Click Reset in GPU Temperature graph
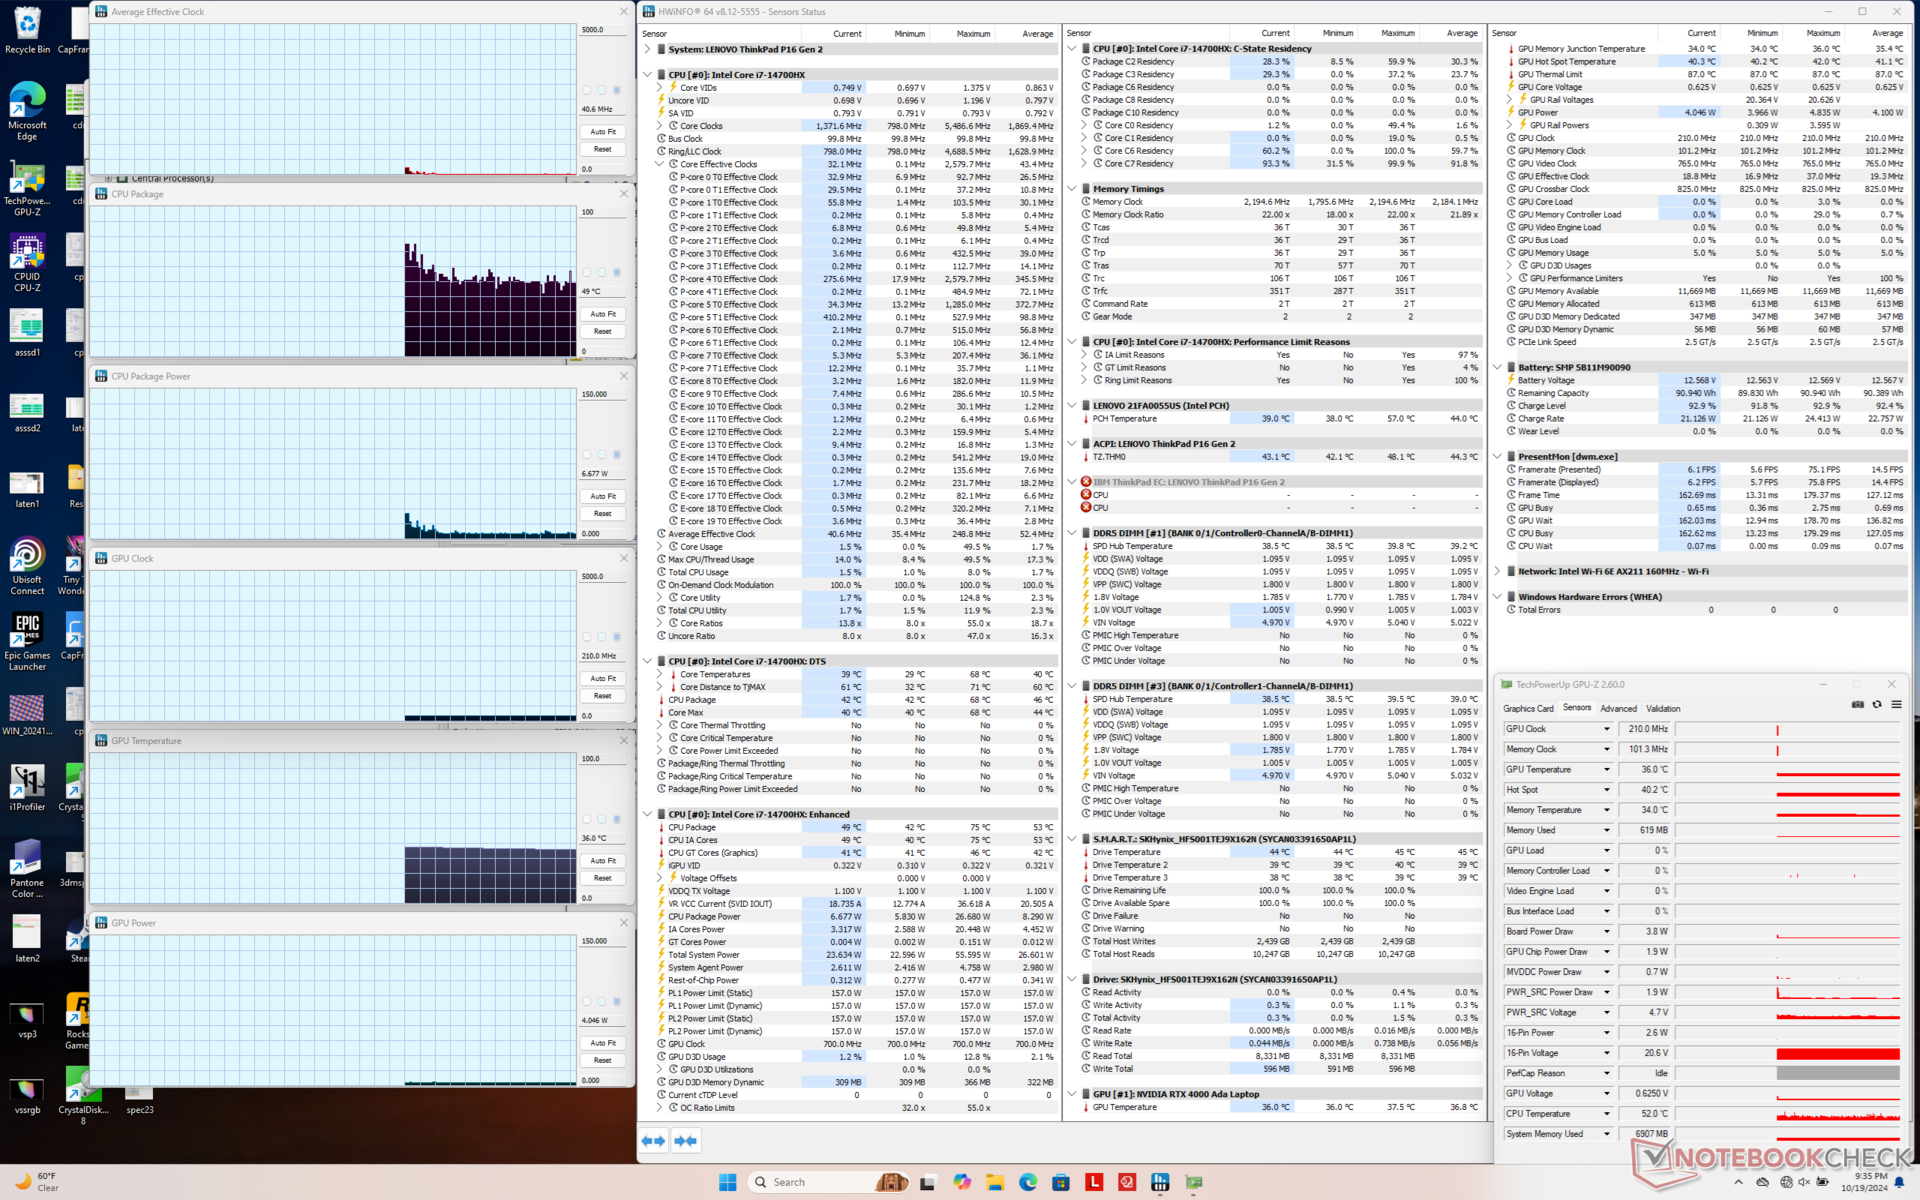1920x1200 pixels. (602, 878)
